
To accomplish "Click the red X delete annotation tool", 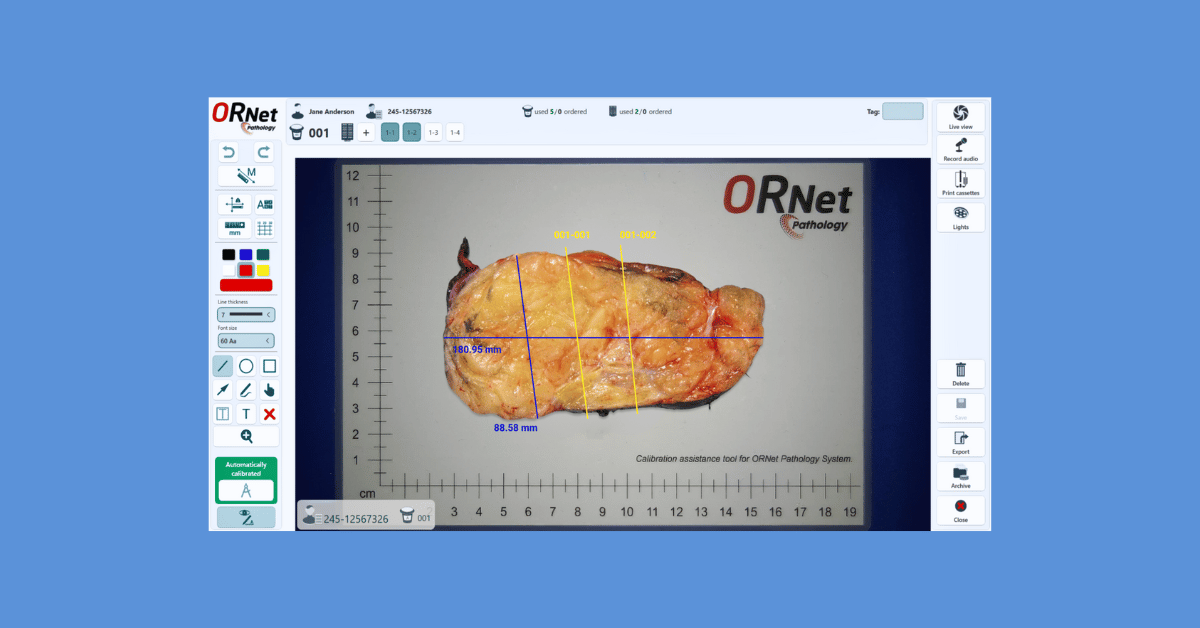I will click(269, 414).
